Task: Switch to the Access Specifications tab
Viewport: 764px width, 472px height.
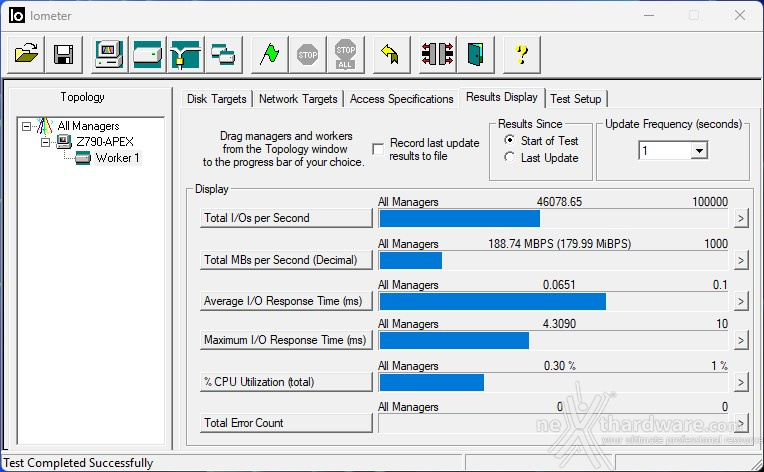Action: 401,99
